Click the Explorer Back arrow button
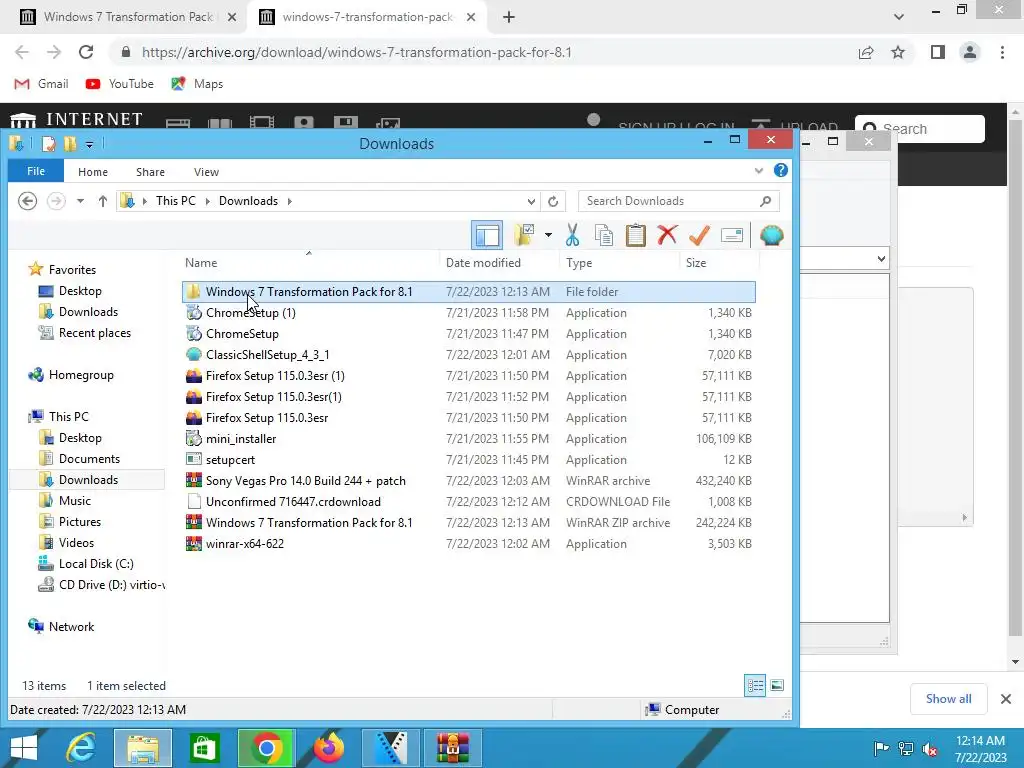1024x768 pixels. [27, 201]
